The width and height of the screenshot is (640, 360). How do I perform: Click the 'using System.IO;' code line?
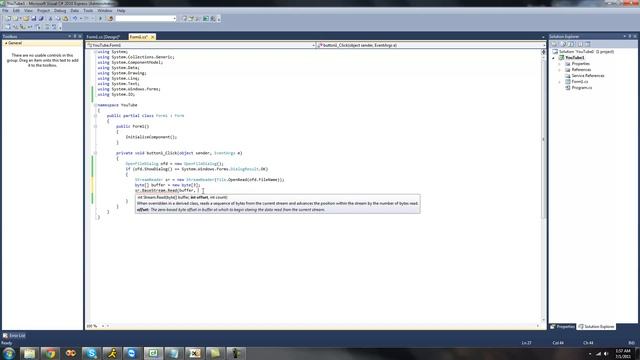click(116, 94)
